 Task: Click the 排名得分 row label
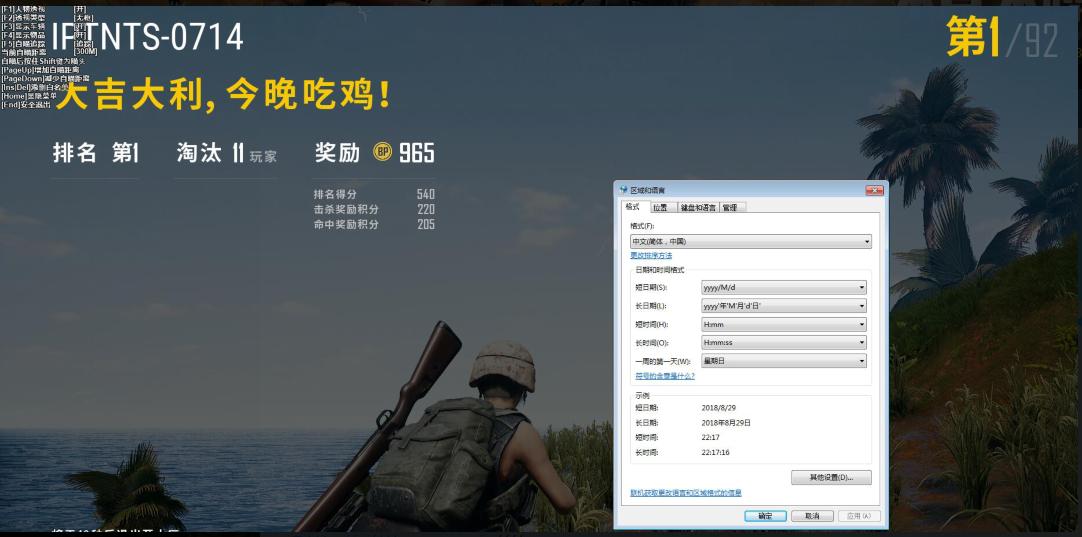pyautogui.click(x=335, y=195)
